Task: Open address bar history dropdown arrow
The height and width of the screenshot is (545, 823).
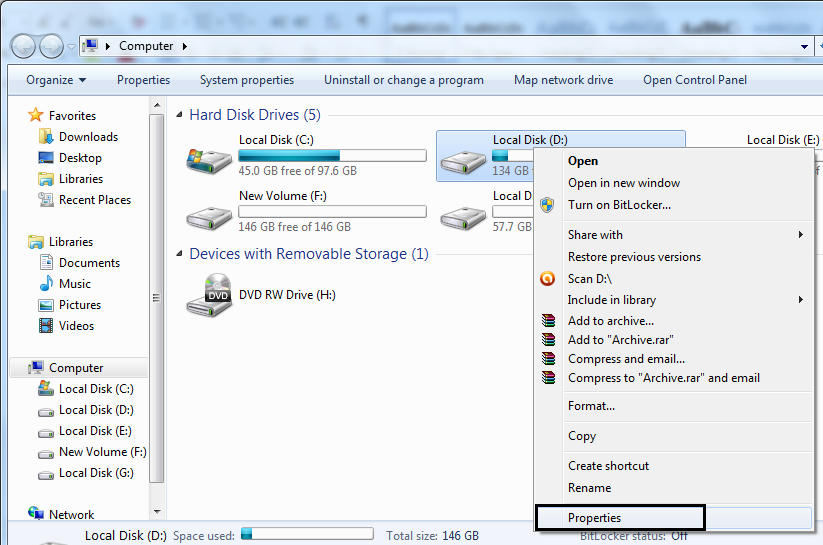Action: click(804, 47)
